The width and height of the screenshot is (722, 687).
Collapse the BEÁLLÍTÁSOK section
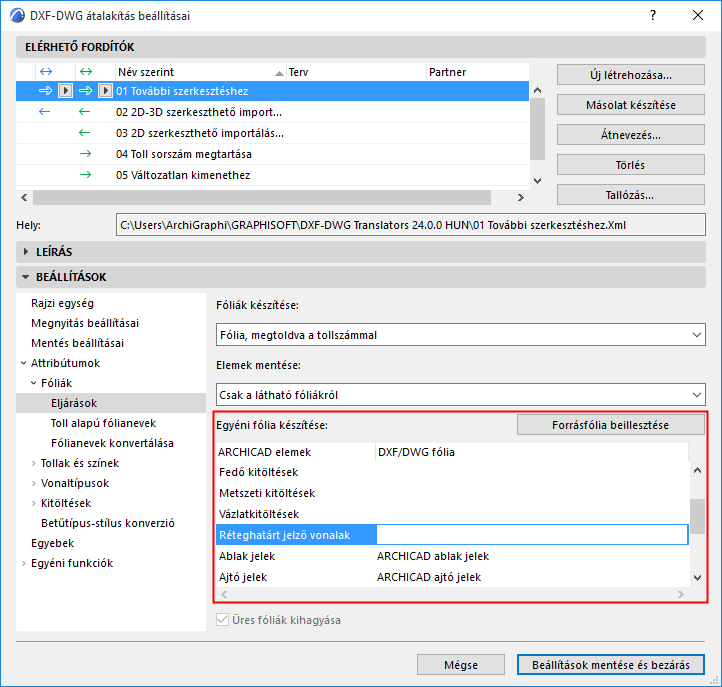click(x=26, y=277)
